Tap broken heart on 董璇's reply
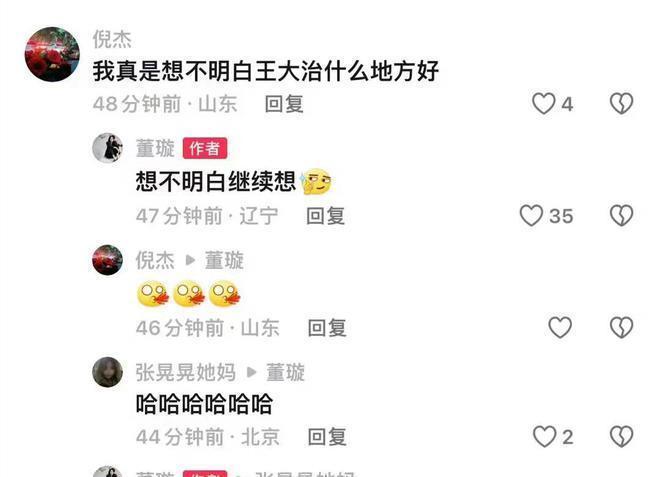Viewport: 660px width, 477px height. tap(621, 216)
